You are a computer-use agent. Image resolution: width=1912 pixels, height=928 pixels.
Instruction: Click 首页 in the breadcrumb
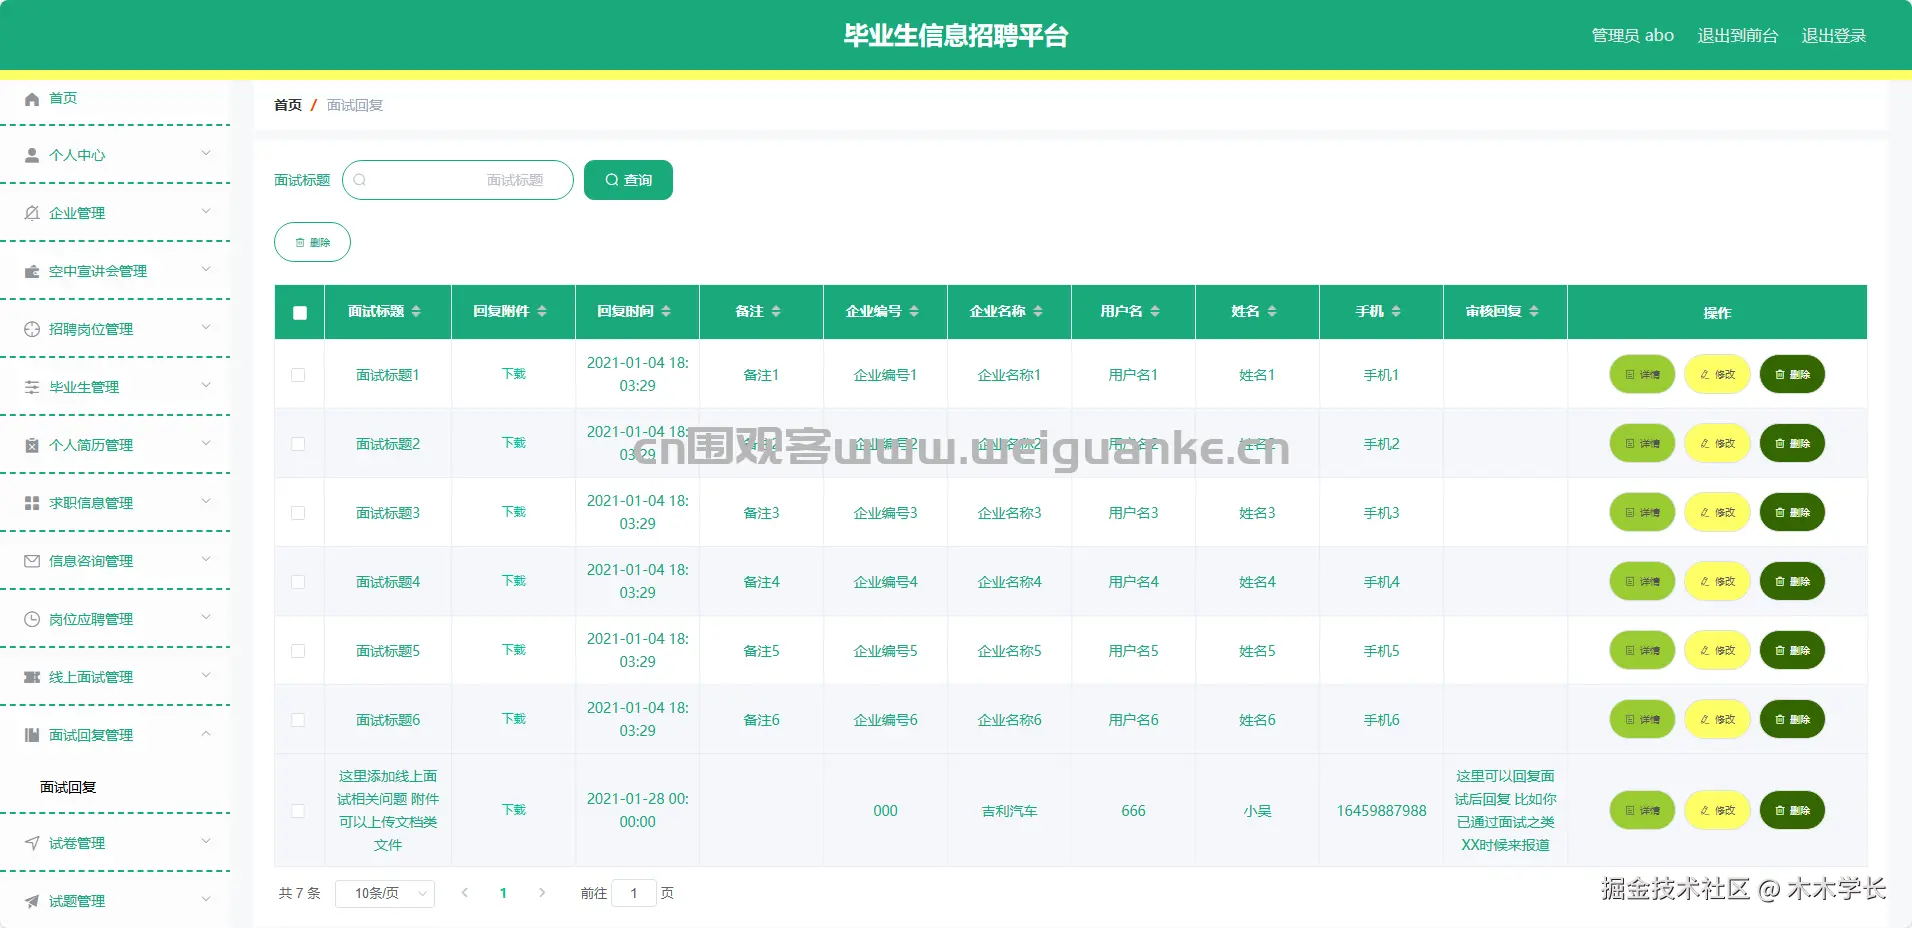[288, 105]
